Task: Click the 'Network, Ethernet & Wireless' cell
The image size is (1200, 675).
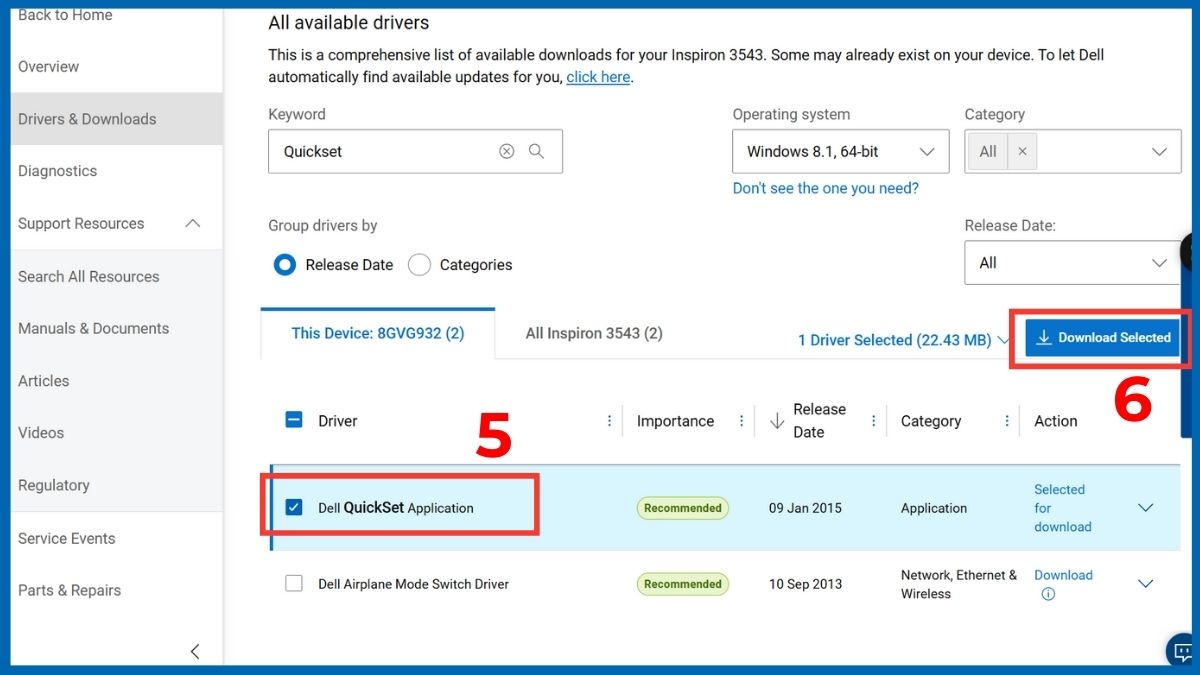Action: tap(959, 584)
